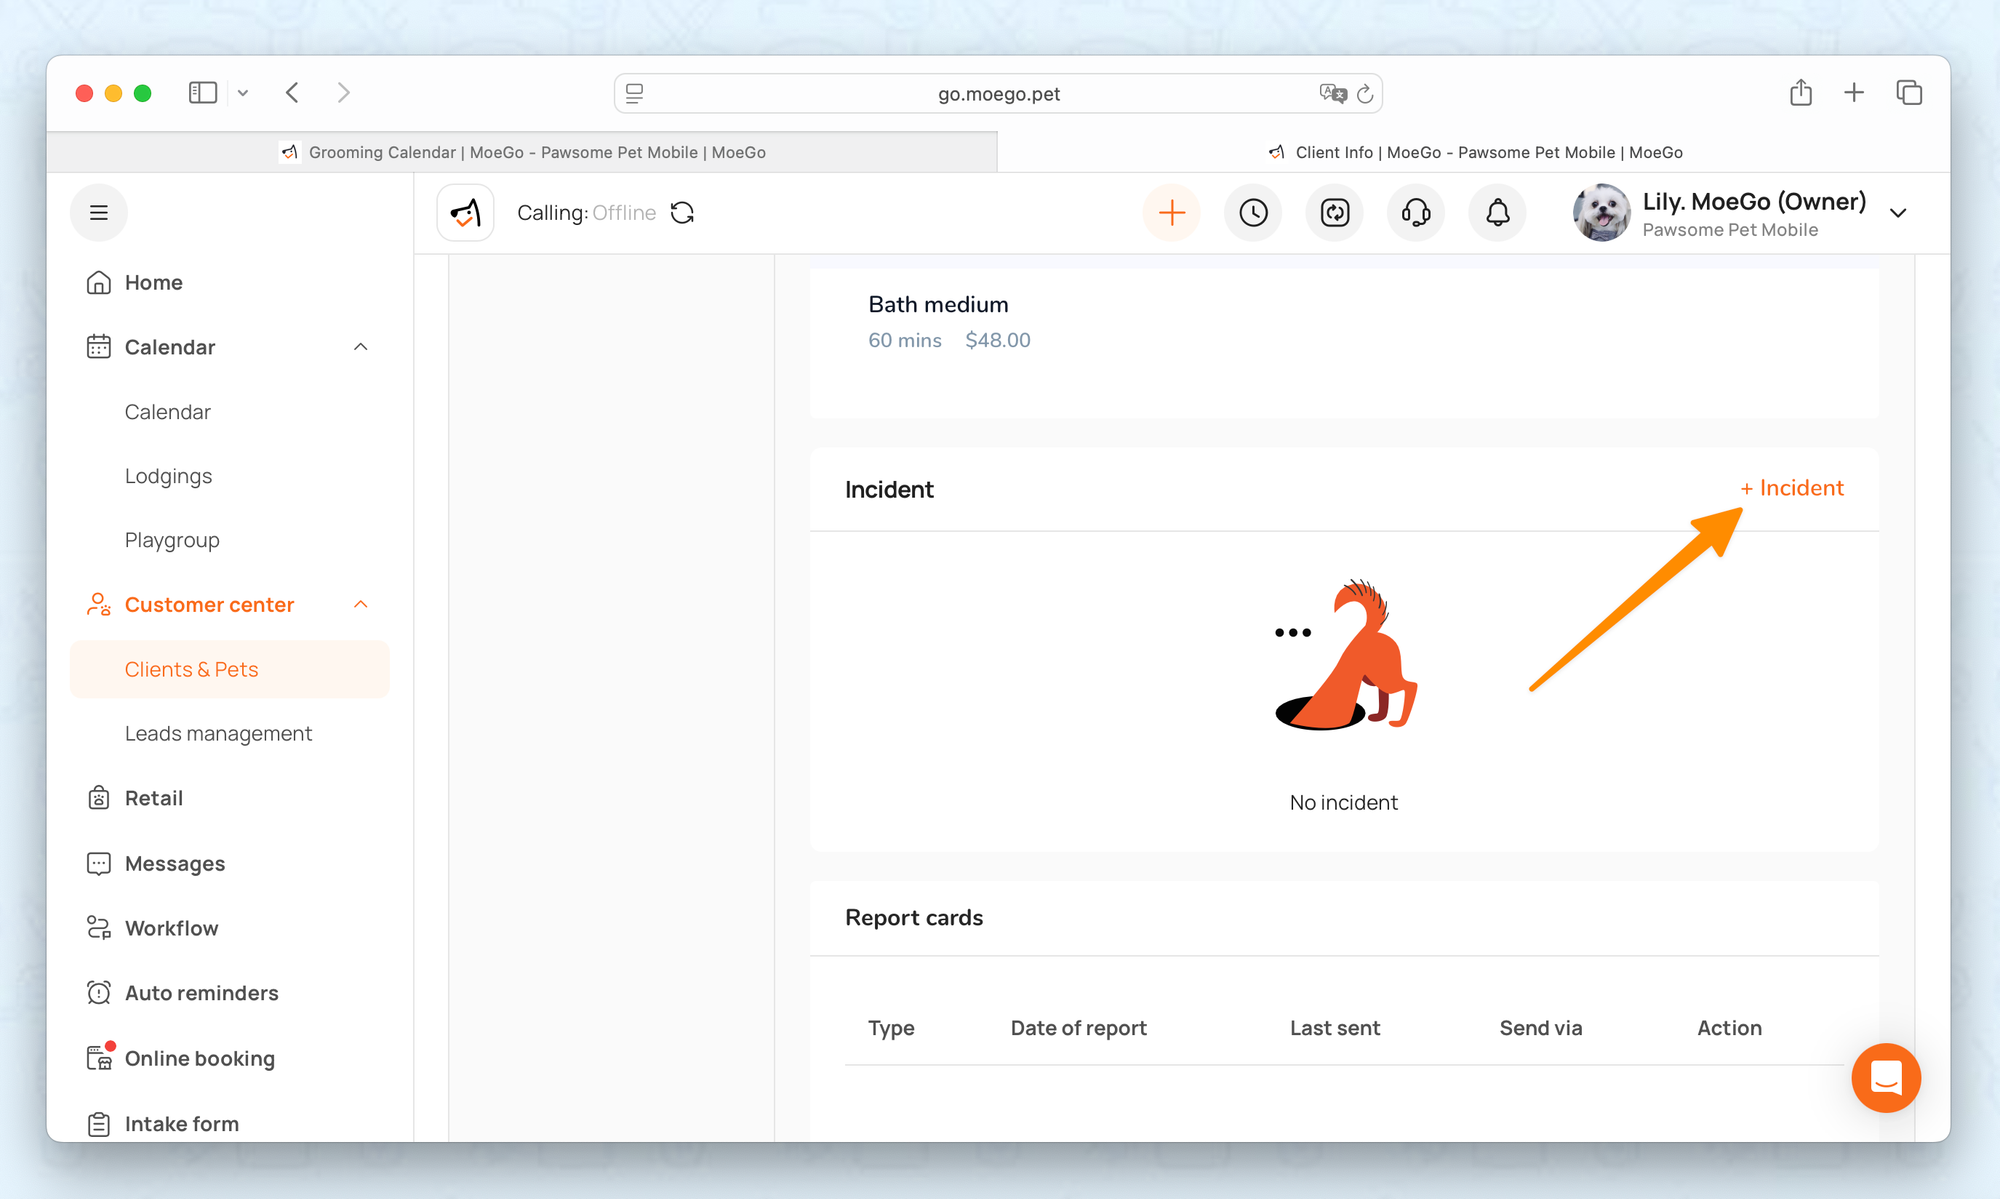Go to Lodgings in sidebar

(x=168, y=476)
